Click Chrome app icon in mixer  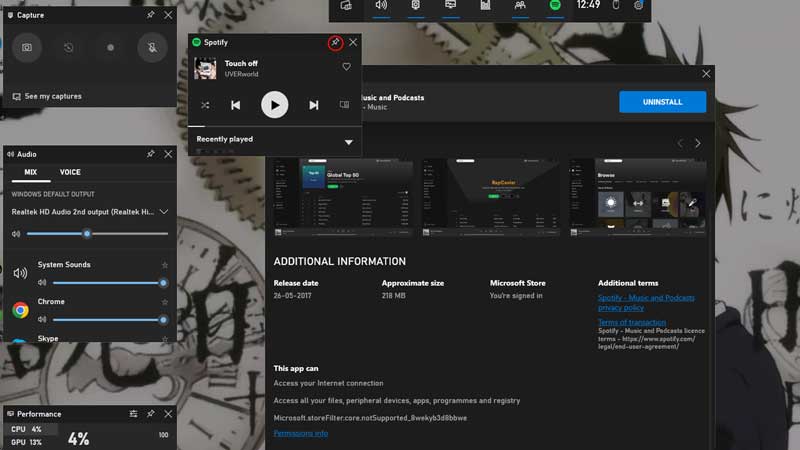coord(20,310)
